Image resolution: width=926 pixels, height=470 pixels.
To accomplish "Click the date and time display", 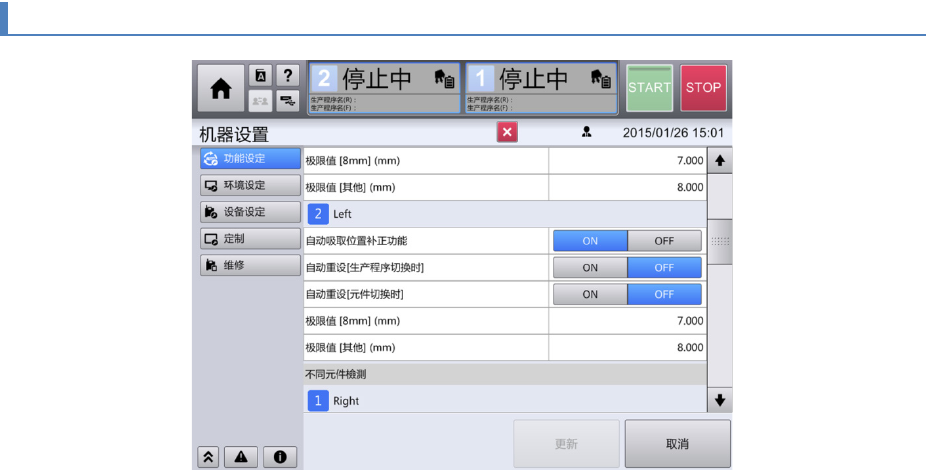I will click(673, 133).
